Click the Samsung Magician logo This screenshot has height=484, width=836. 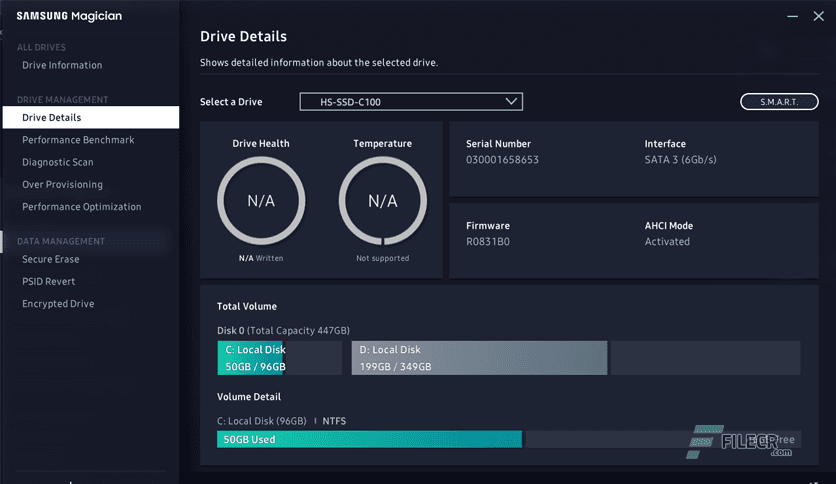[x=69, y=16]
